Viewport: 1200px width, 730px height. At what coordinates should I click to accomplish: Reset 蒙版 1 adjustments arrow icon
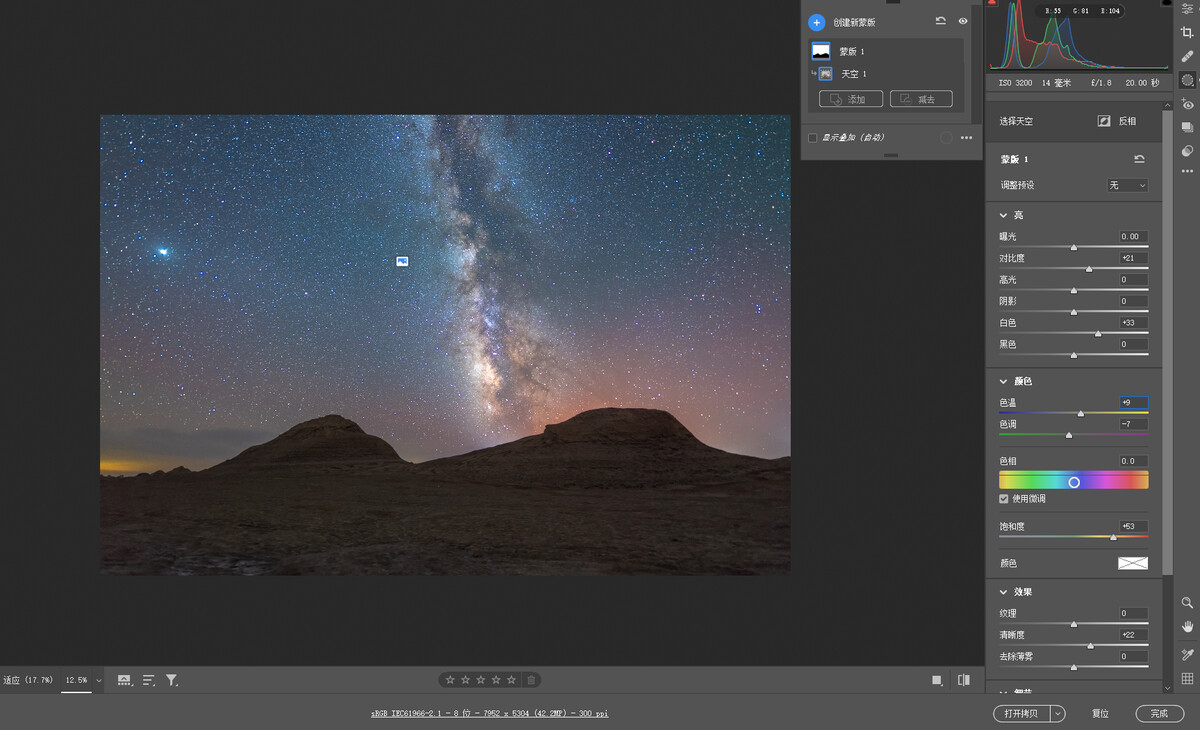click(x=1139, y=159)
